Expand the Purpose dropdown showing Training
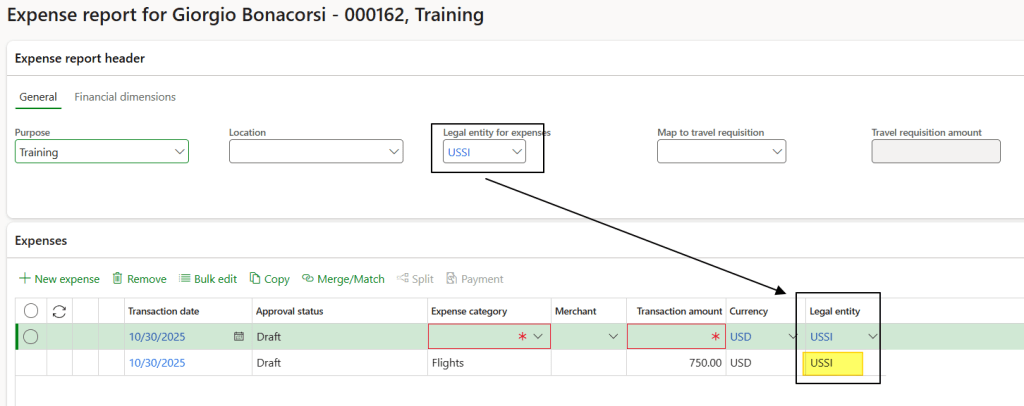 click(x=180, y=152)
